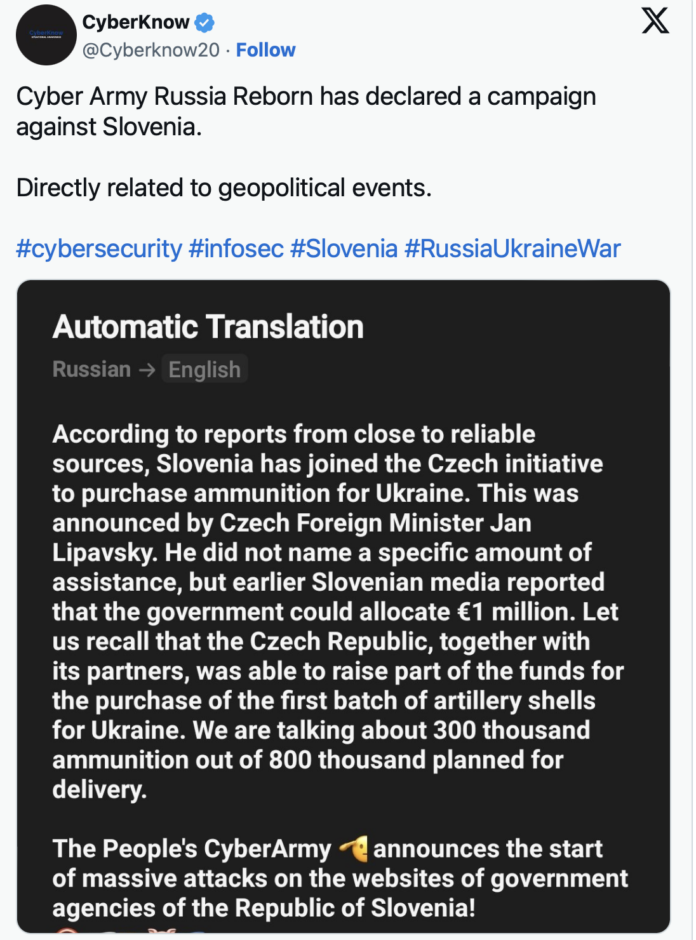Open the CyberKnow profile avatar
Screen dimensions: 696x940
(x=46, y=35)
